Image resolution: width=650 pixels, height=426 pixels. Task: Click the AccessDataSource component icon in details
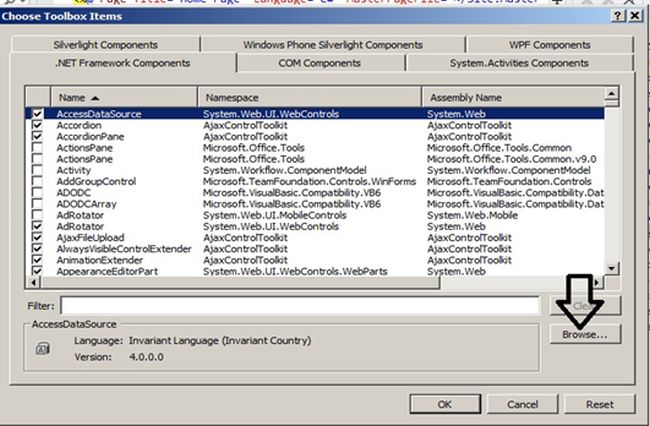pos(42,349)
